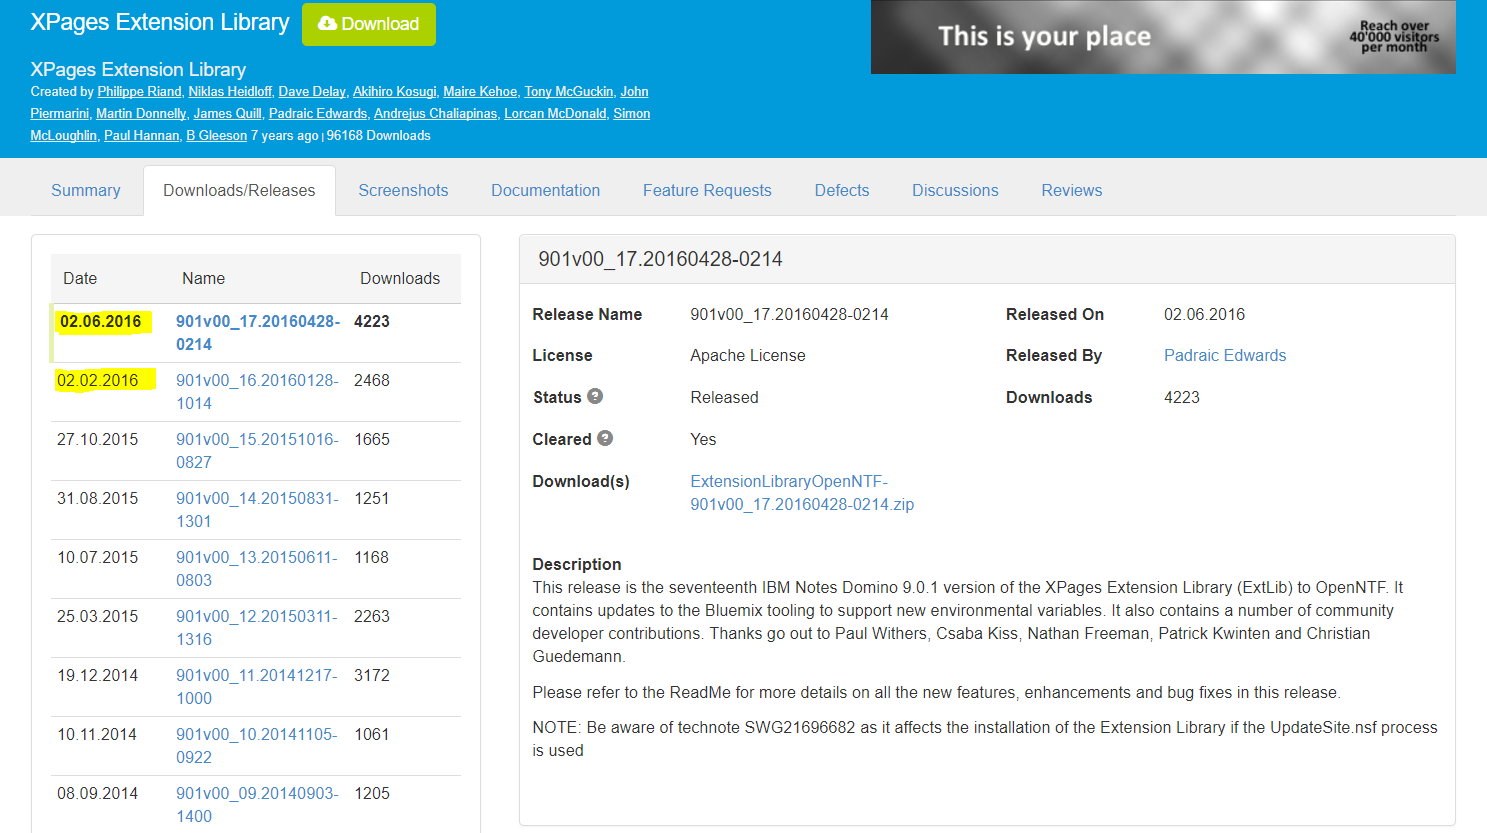This screenshot has width=1487, height=833.
Task: Open author Philippe Riand's profile link
Action: (139, 91)
